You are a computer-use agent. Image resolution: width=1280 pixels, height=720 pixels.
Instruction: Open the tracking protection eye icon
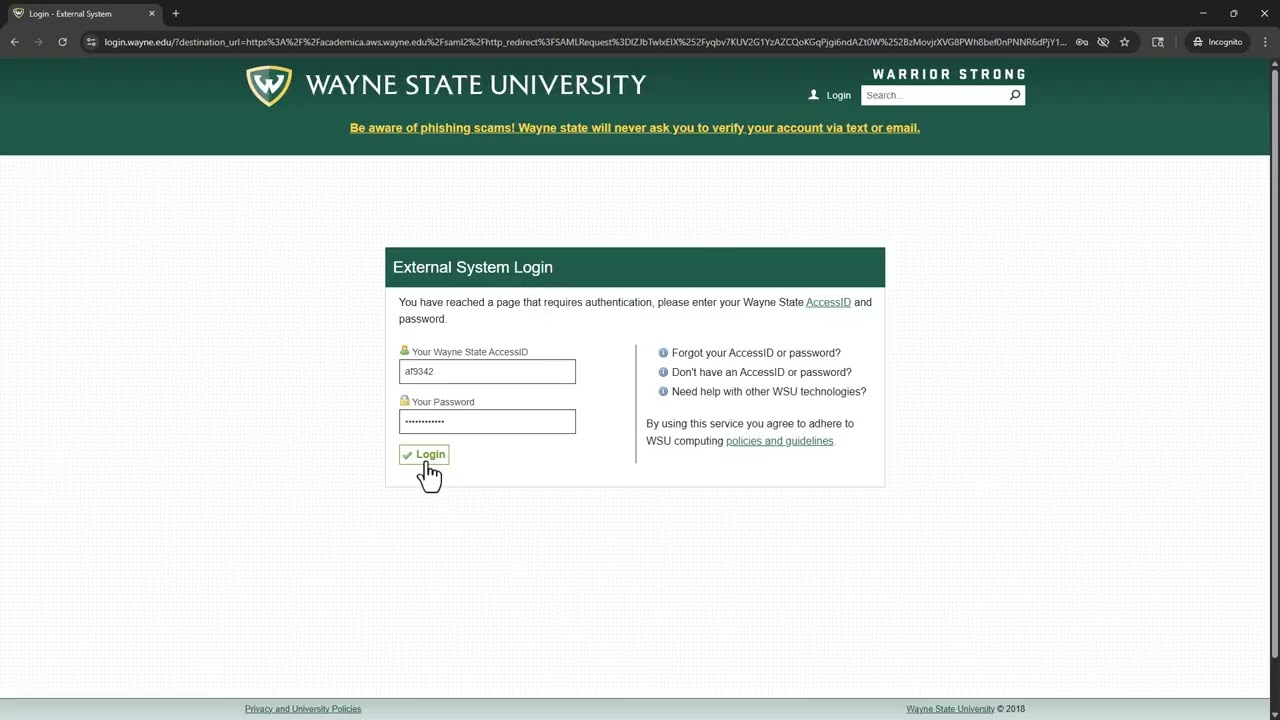1103,42
